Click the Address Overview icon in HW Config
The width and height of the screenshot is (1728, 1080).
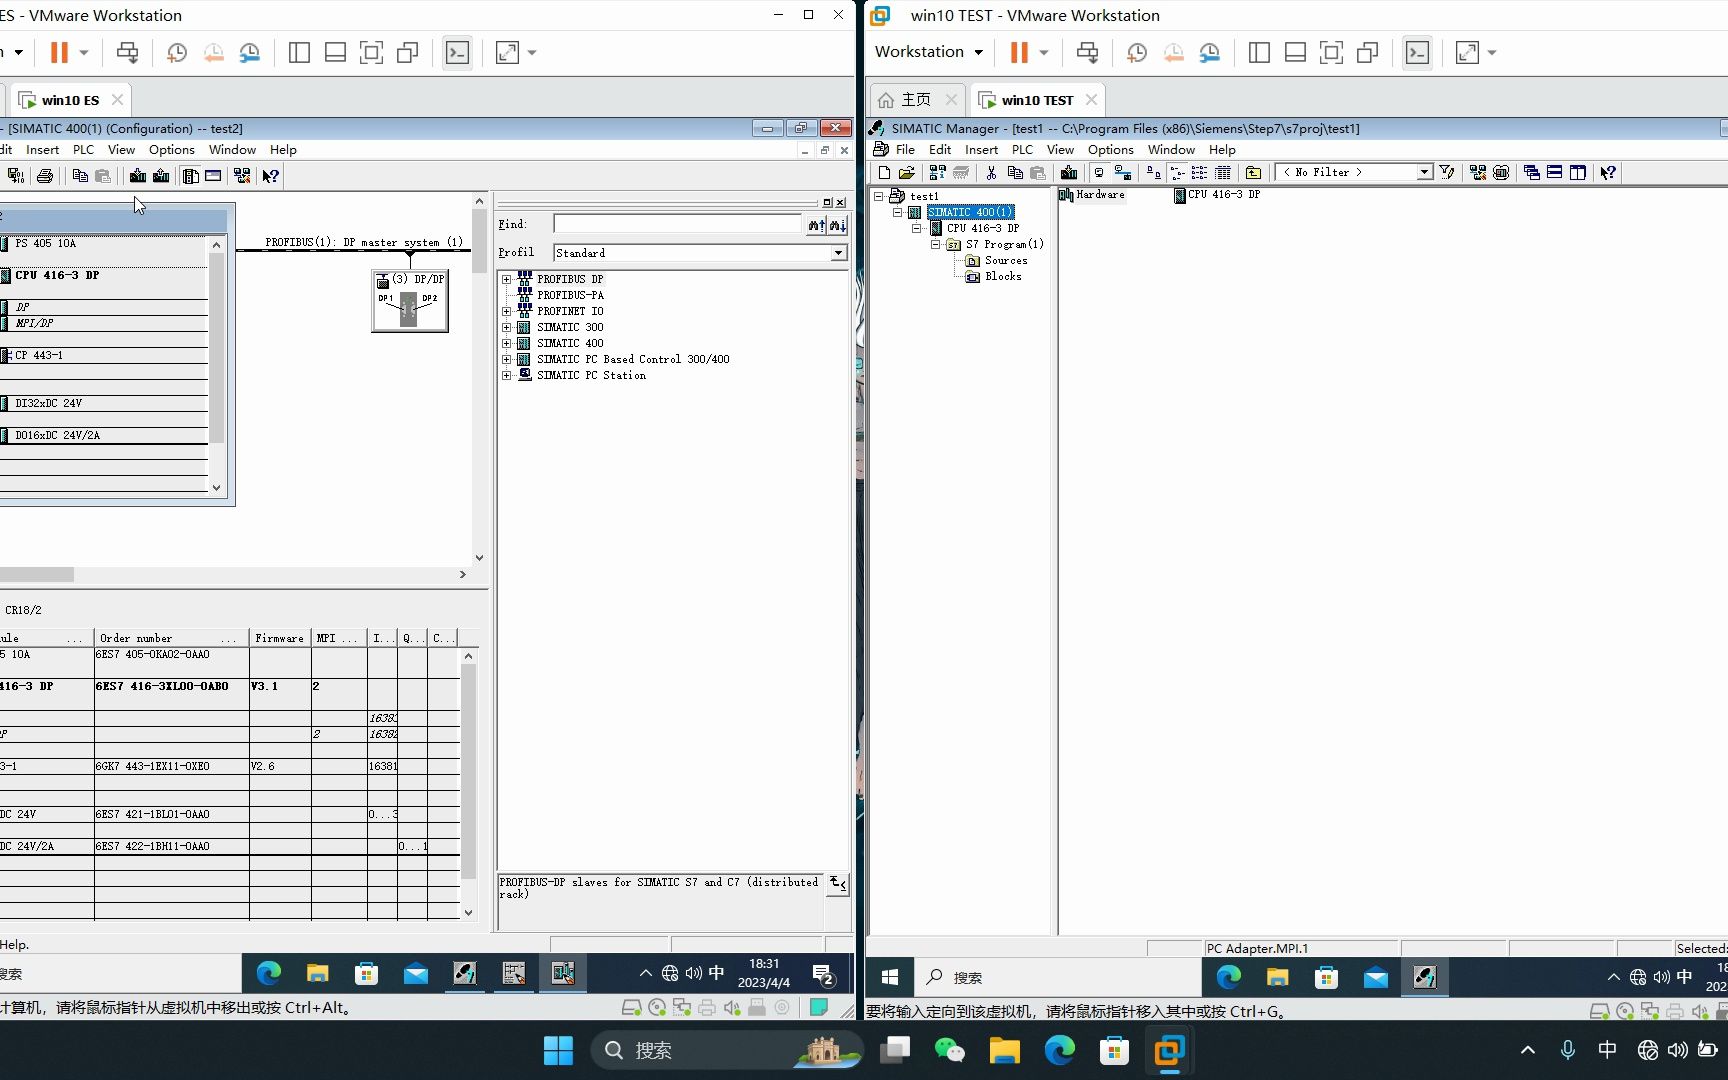pyautogui.click(x=213, y=176)
